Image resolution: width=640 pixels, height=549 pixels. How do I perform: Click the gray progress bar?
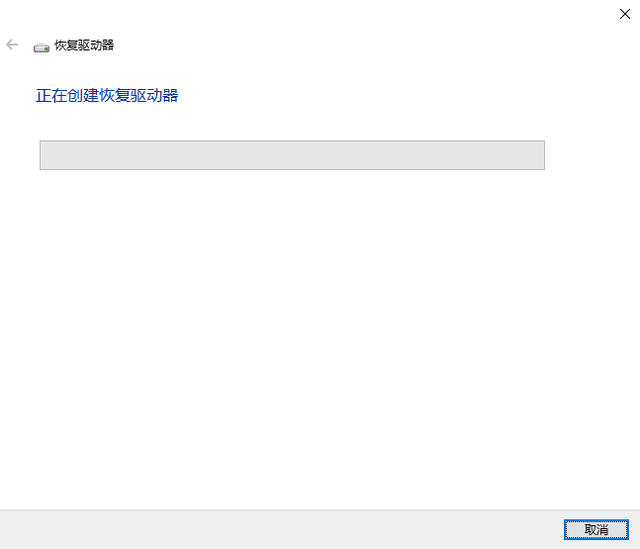click(x=292, y=155)
